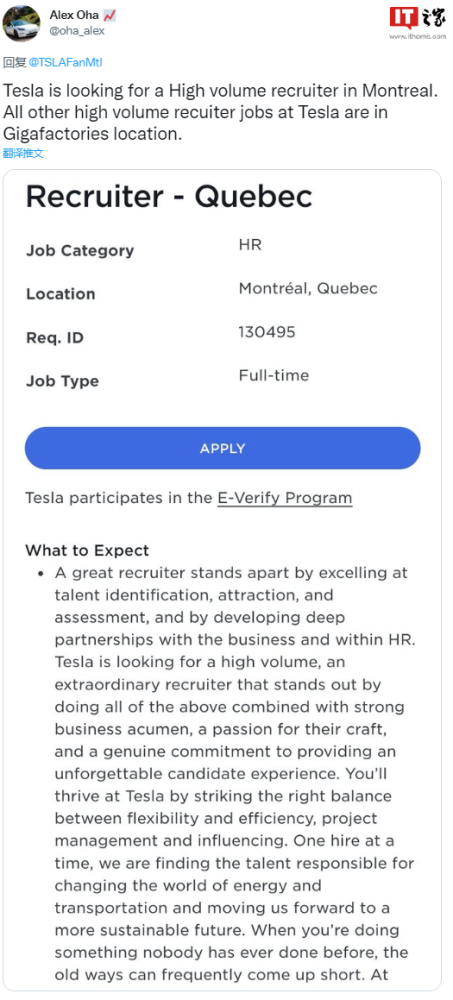This screenshot has height=1000, width=453.
Task: Click the tweet text about Montreal recruiter
Action: (x=221, y=112)
